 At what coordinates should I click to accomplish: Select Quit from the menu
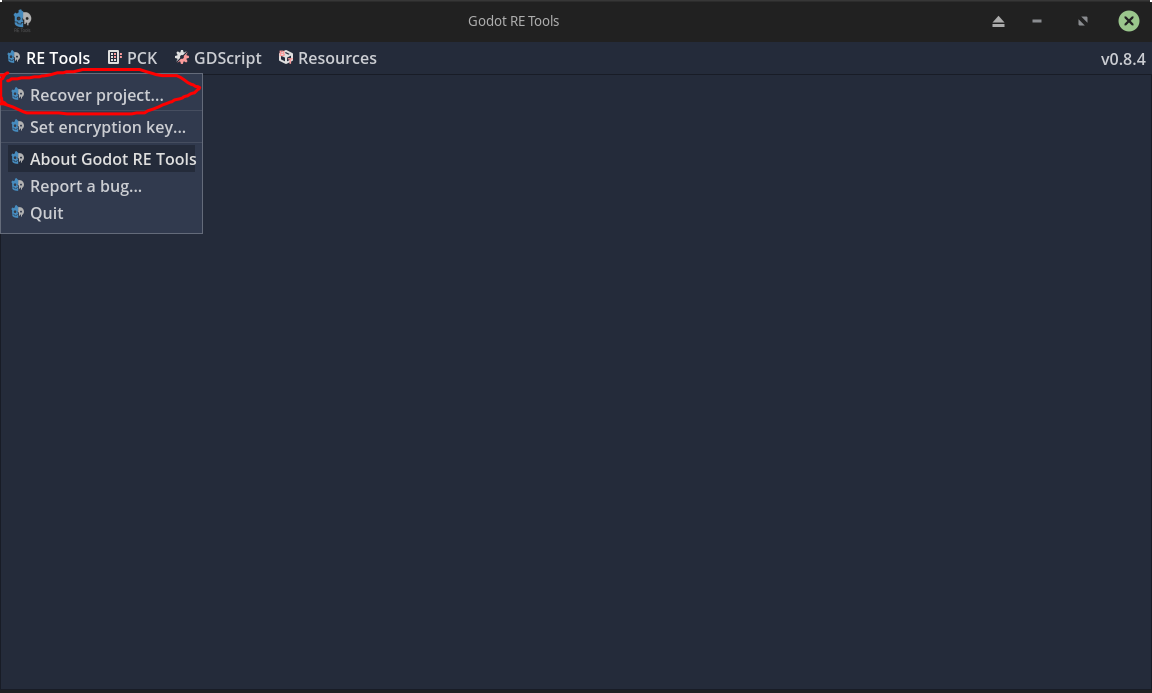coord(101,213)
